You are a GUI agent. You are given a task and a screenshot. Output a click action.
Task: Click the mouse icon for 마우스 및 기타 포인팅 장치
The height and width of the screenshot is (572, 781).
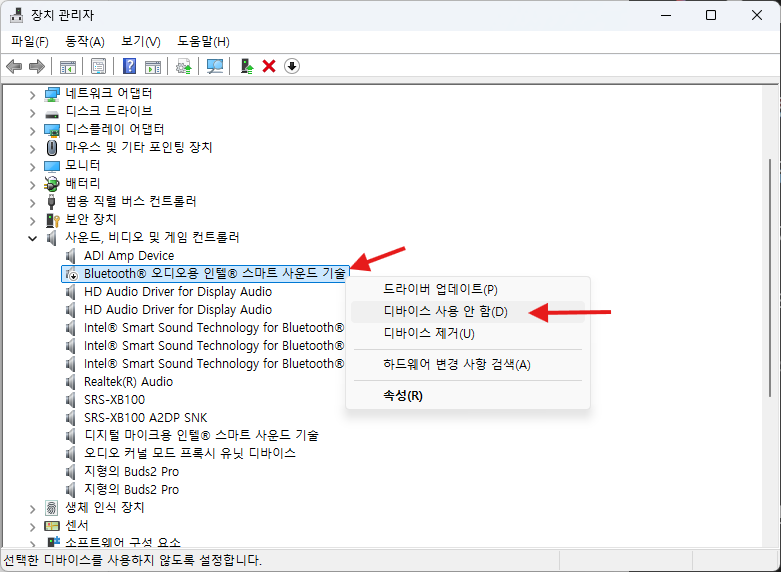52,147
